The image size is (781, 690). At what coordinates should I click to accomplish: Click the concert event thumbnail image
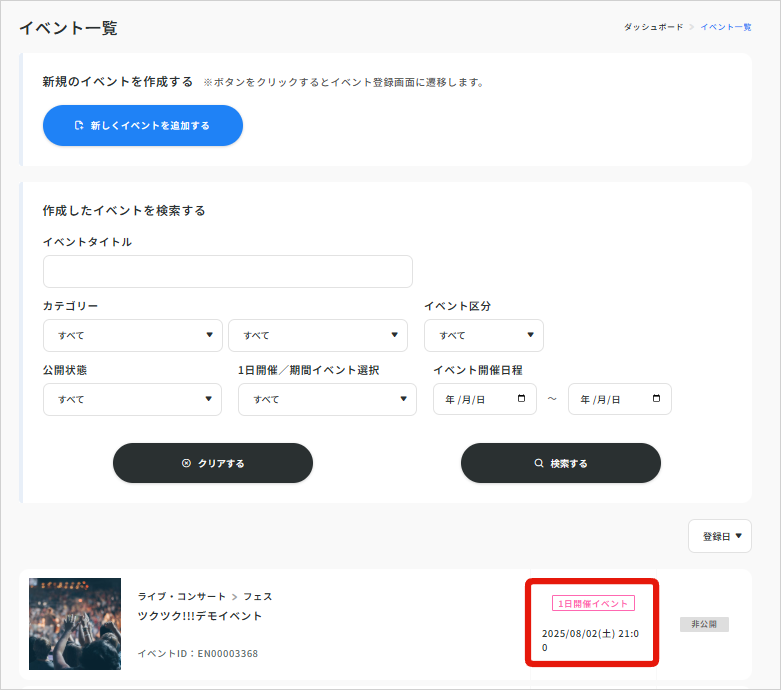click(75, 623)
